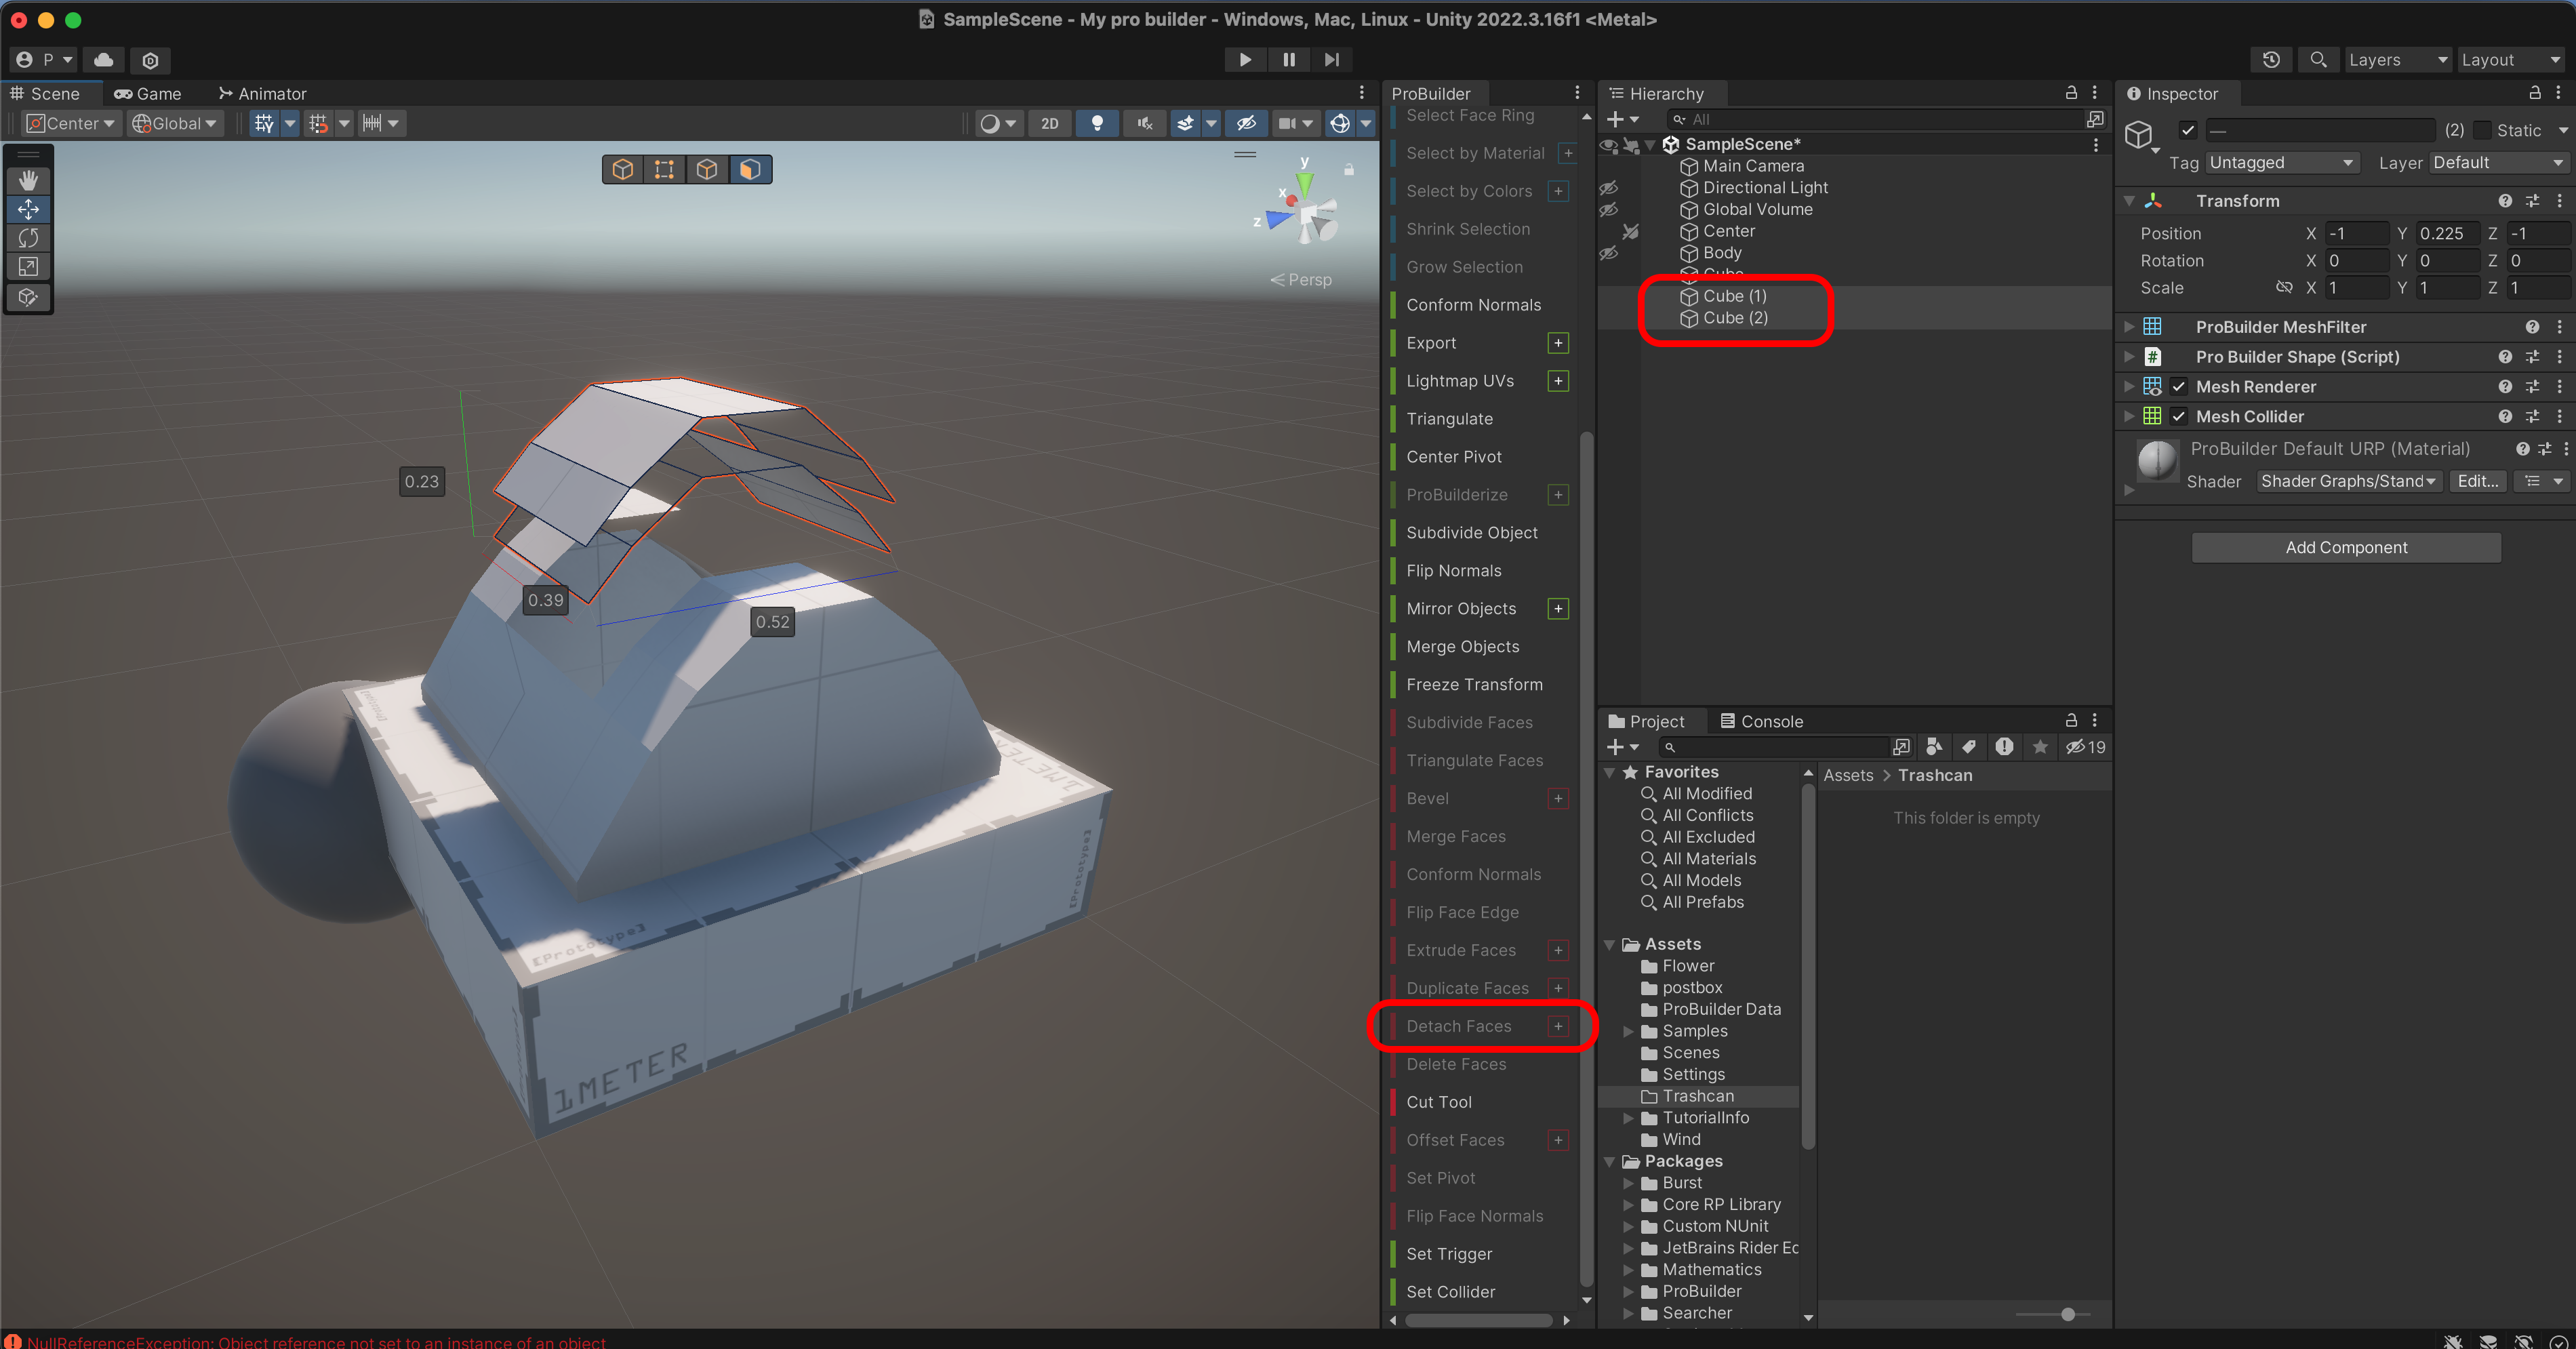Image resolution: width=2576 pixels, height=1349 pixels.
Task: Click Merge Objects in ProBuilder panel
Action: (x=1462, y=647)
